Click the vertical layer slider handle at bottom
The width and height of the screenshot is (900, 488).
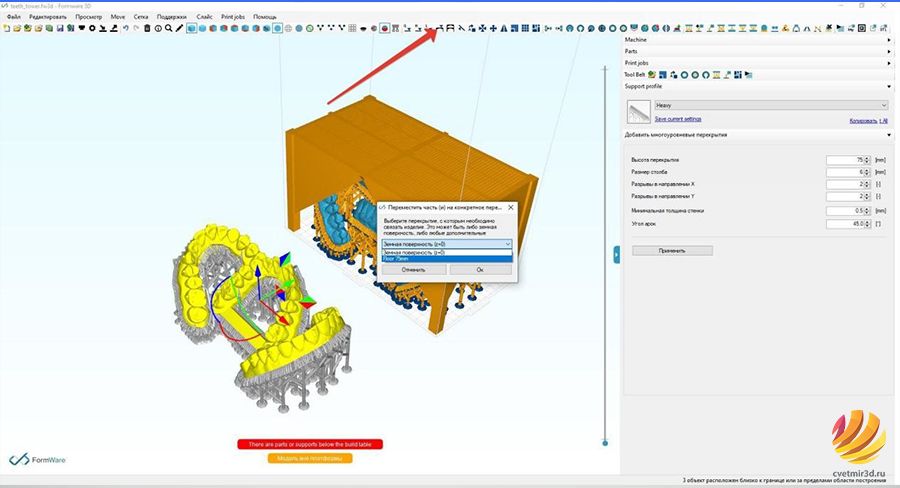[605, 443]
